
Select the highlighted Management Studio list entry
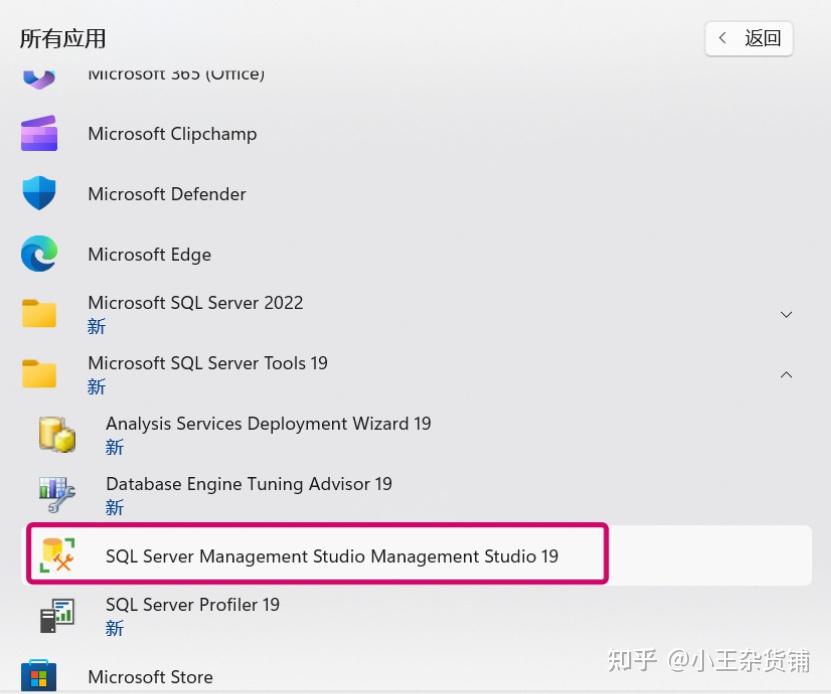coord(330,556)
